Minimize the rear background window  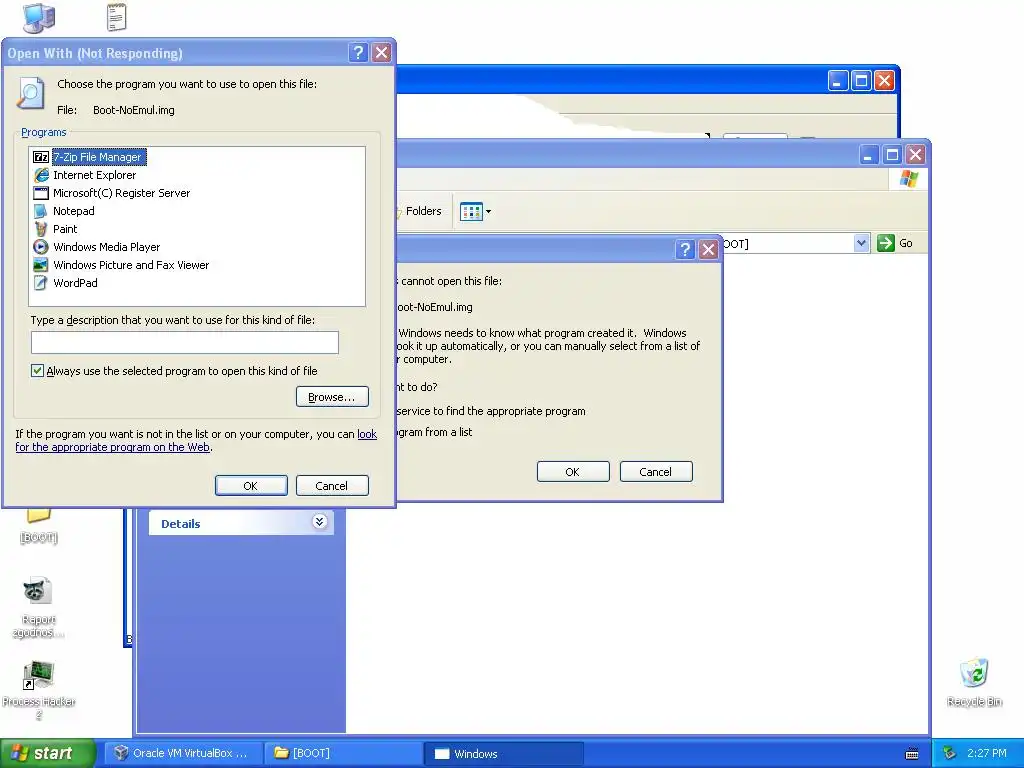coord(838,81)
